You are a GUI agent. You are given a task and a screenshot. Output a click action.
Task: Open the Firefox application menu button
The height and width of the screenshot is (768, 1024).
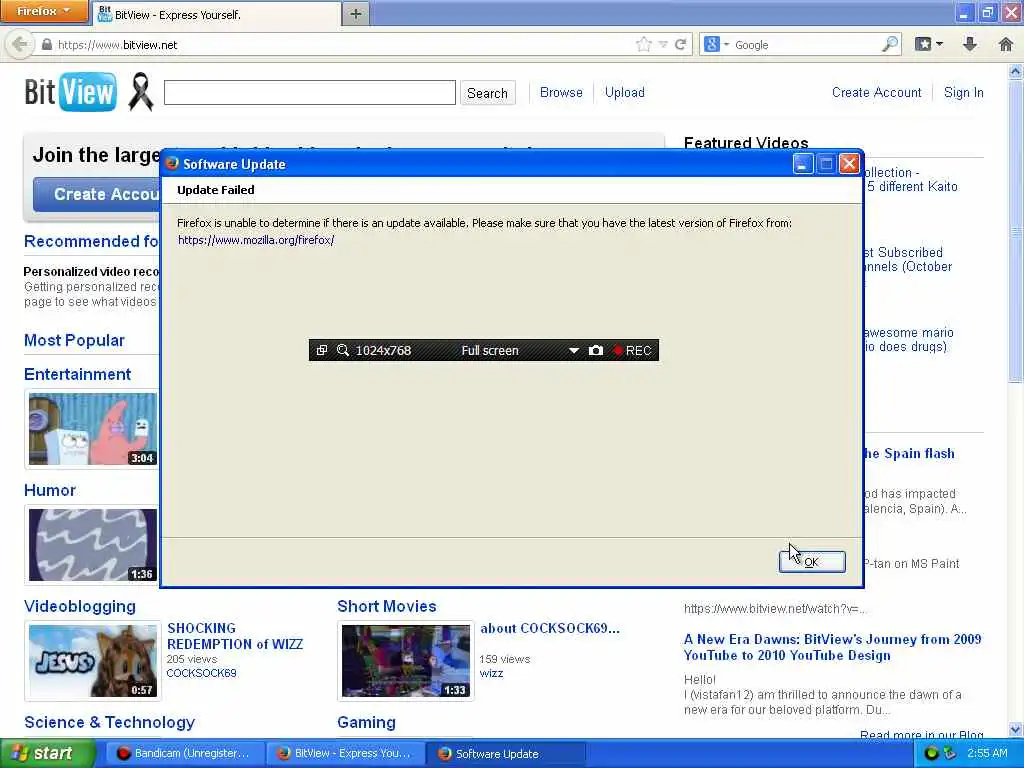tap(44, 12)
